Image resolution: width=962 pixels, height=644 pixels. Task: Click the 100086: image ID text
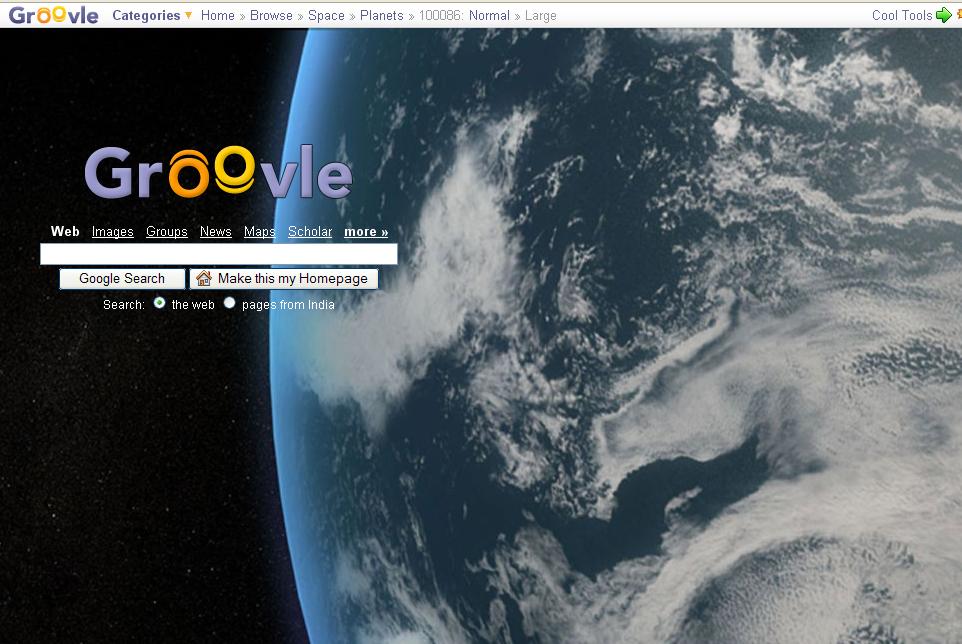(x=441, y=15)
